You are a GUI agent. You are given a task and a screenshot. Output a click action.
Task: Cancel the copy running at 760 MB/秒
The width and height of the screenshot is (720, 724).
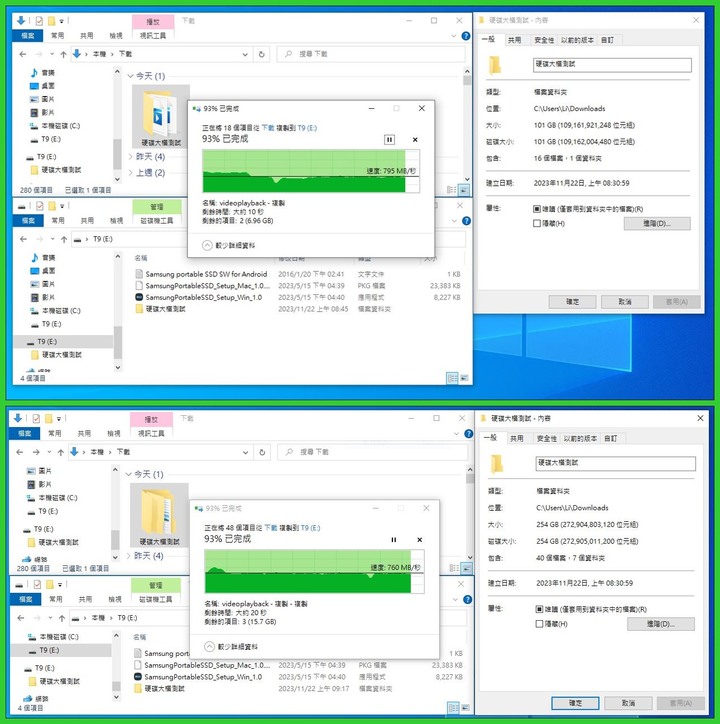(419, 540)
